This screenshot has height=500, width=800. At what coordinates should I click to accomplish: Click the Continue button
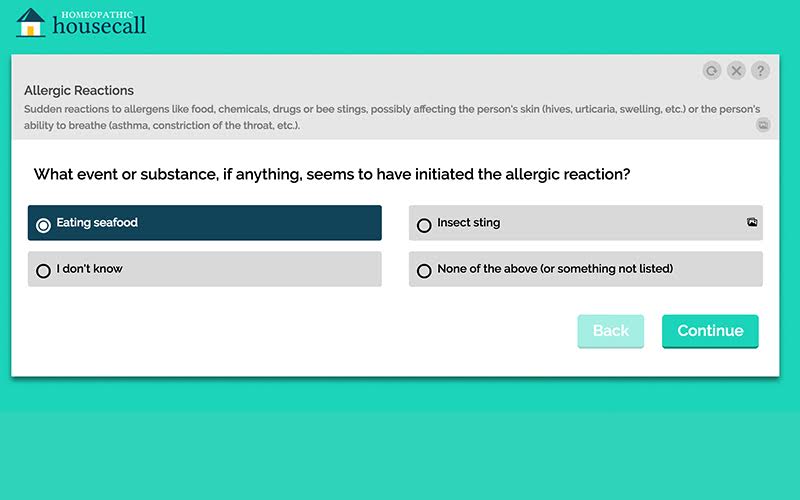click(710, 331)
